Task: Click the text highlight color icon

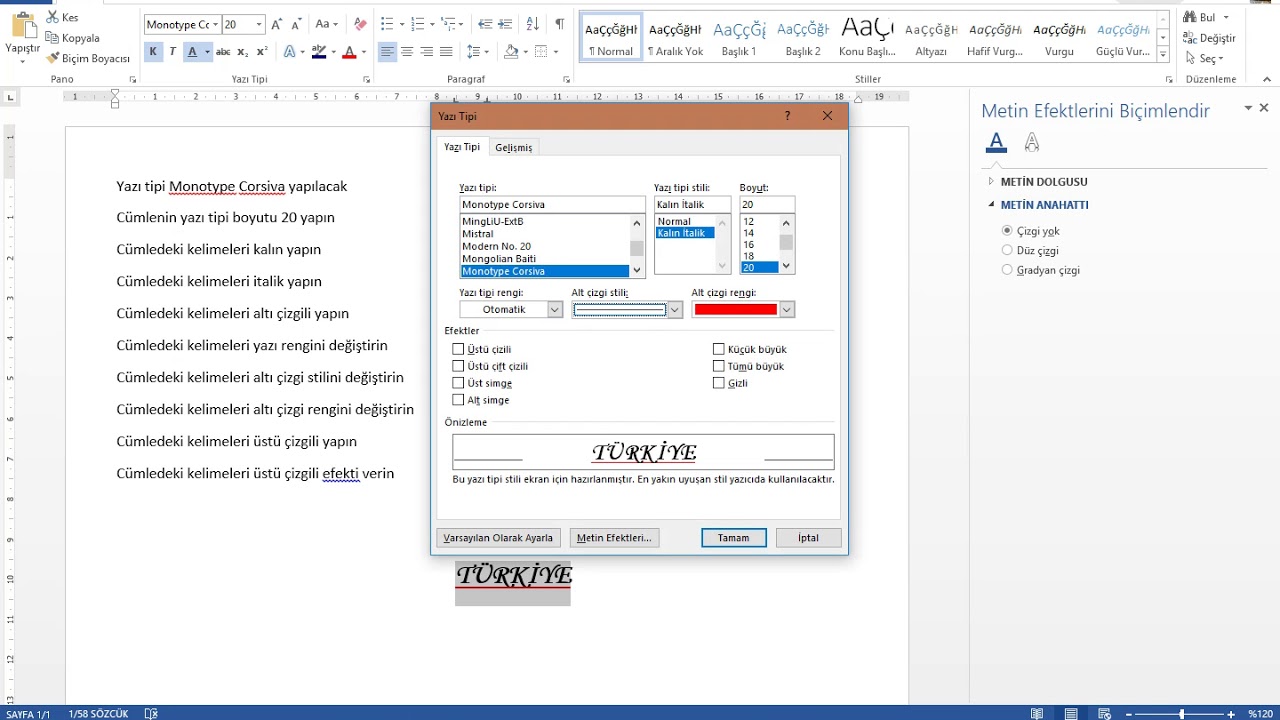Action: [x=320, y=51]
